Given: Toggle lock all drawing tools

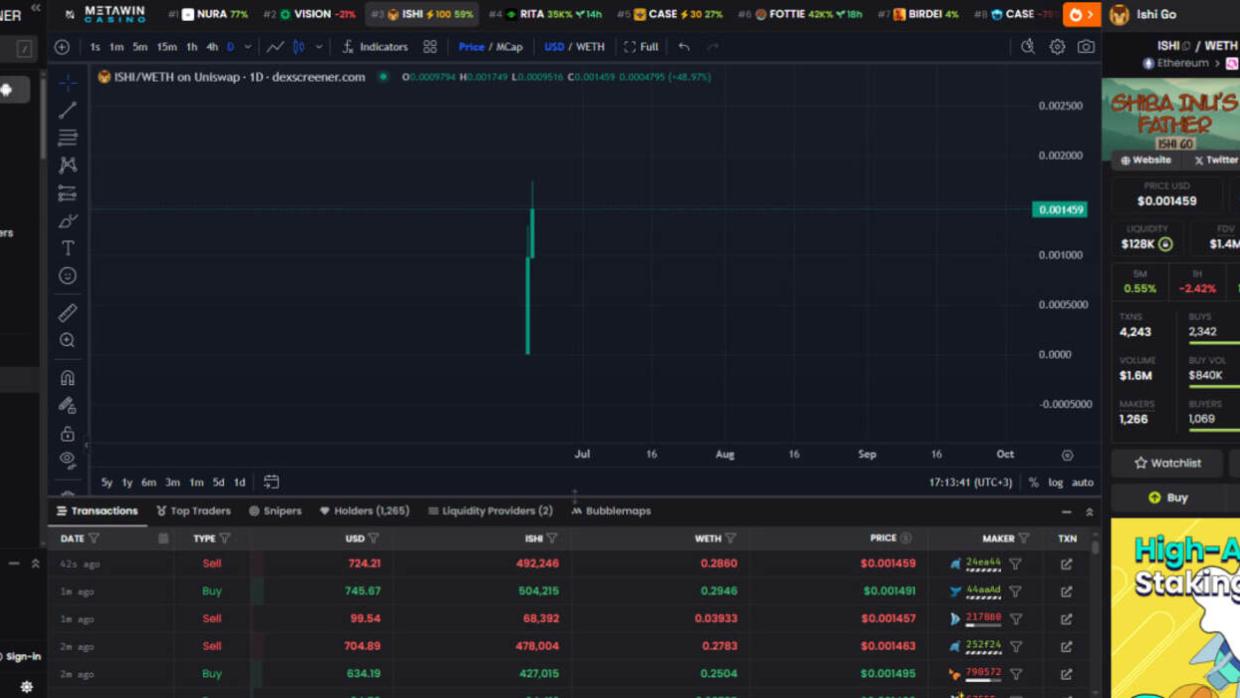Looking at the screenshot, I should (x=67, y=433).
